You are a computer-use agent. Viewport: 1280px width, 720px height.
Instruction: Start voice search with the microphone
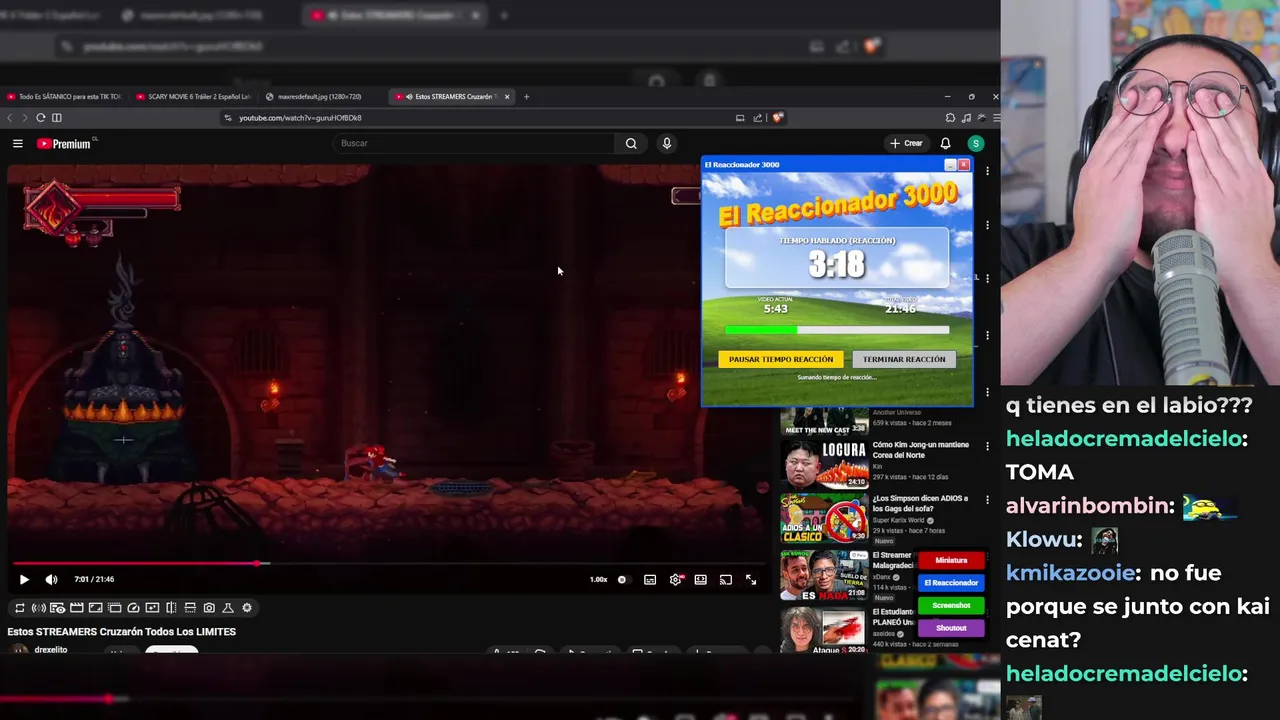click(x=667, y=143)
